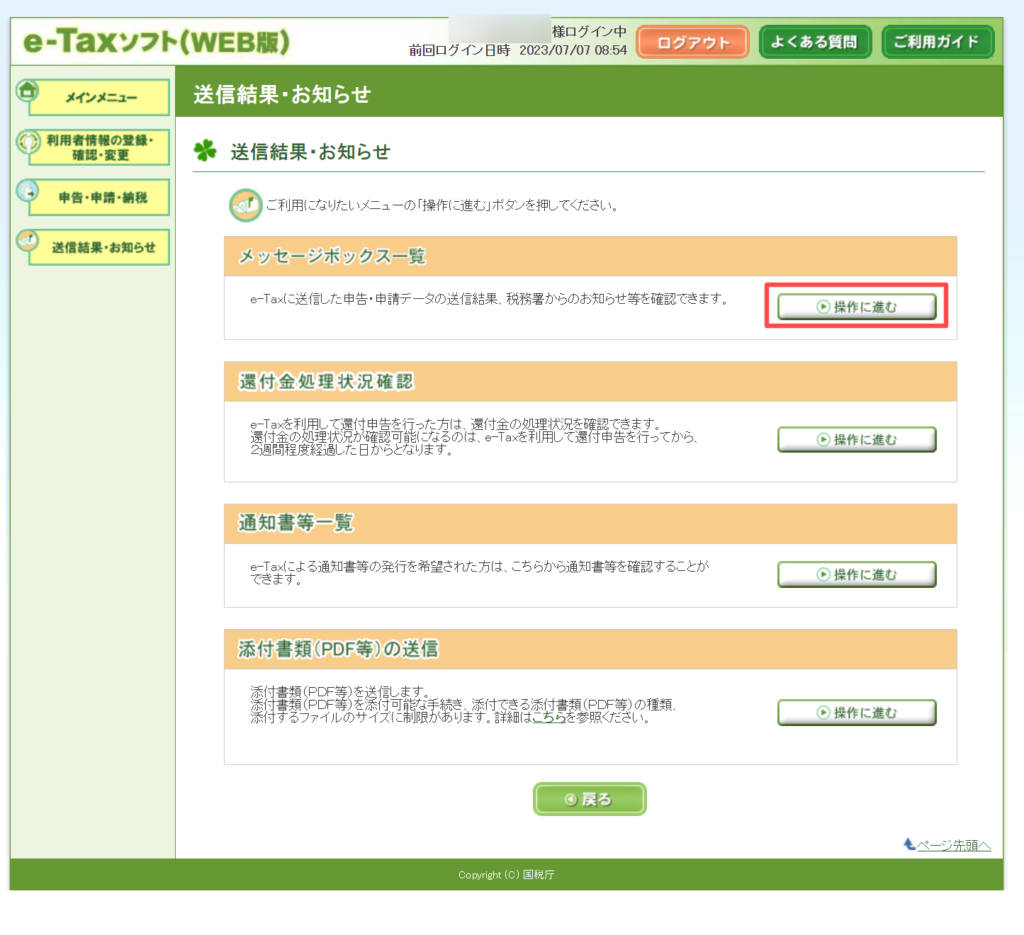Click the document icon beside 申告・申請・納税
1024x935 pixels.
(28, 191)
